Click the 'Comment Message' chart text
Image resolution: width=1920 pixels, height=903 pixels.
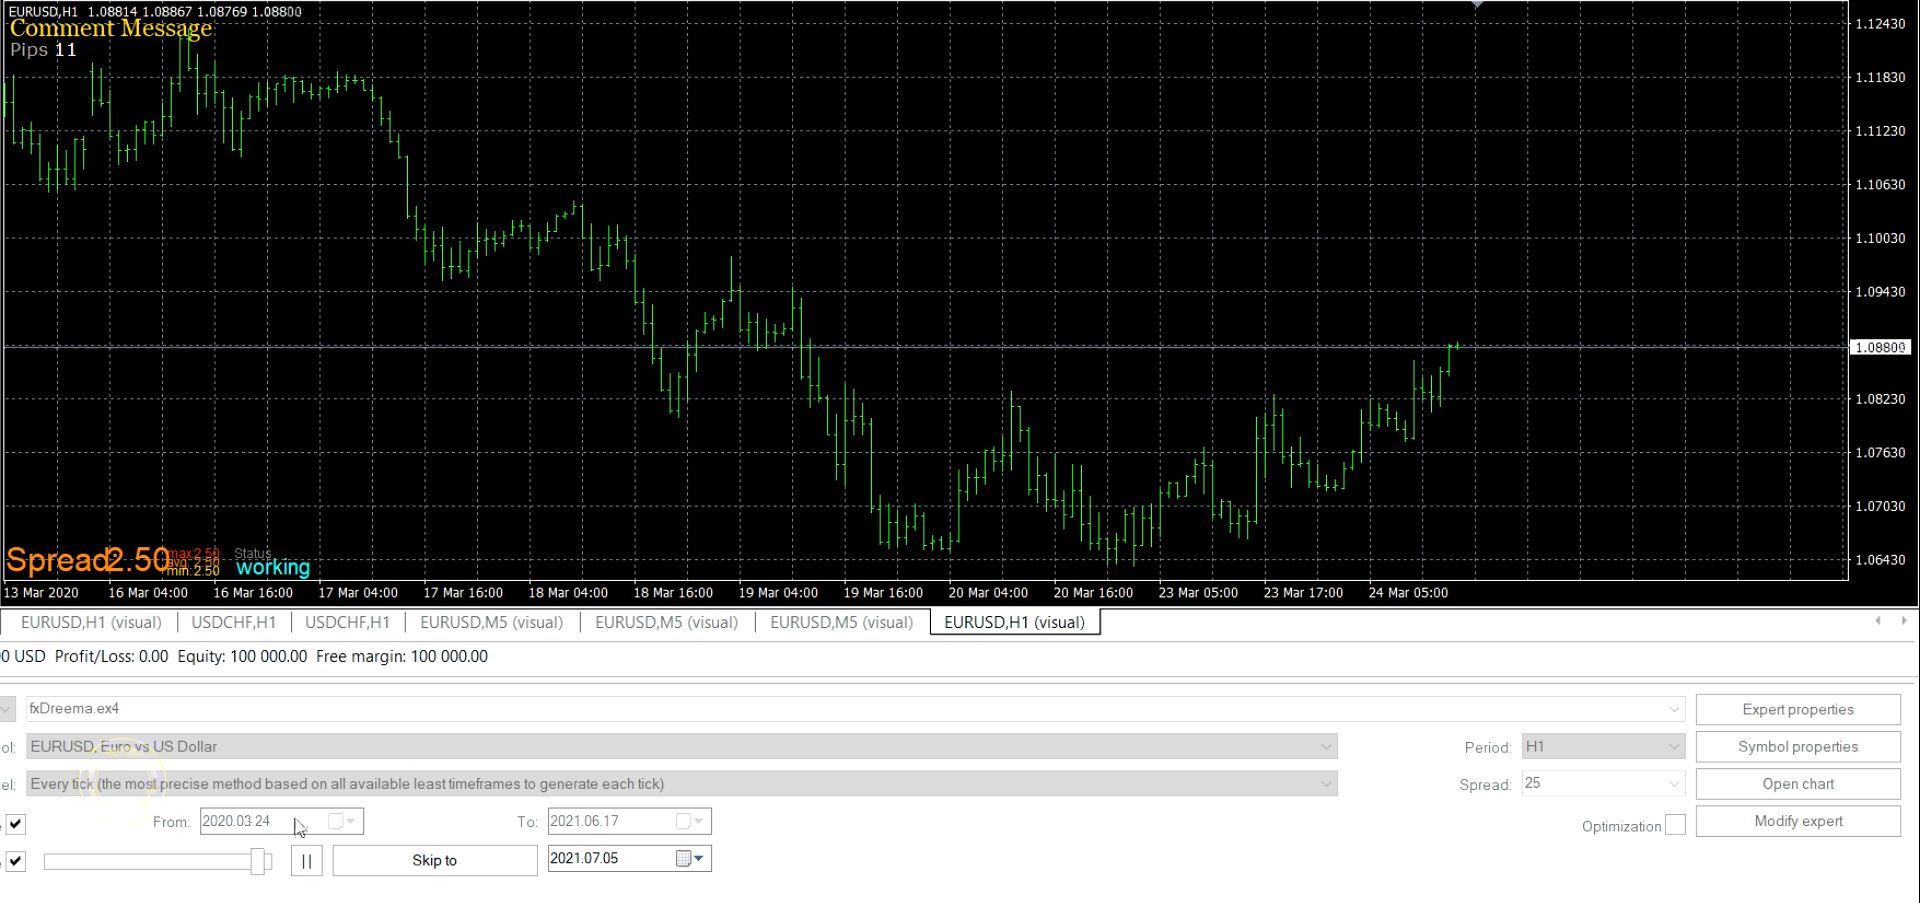click(110, 28)
